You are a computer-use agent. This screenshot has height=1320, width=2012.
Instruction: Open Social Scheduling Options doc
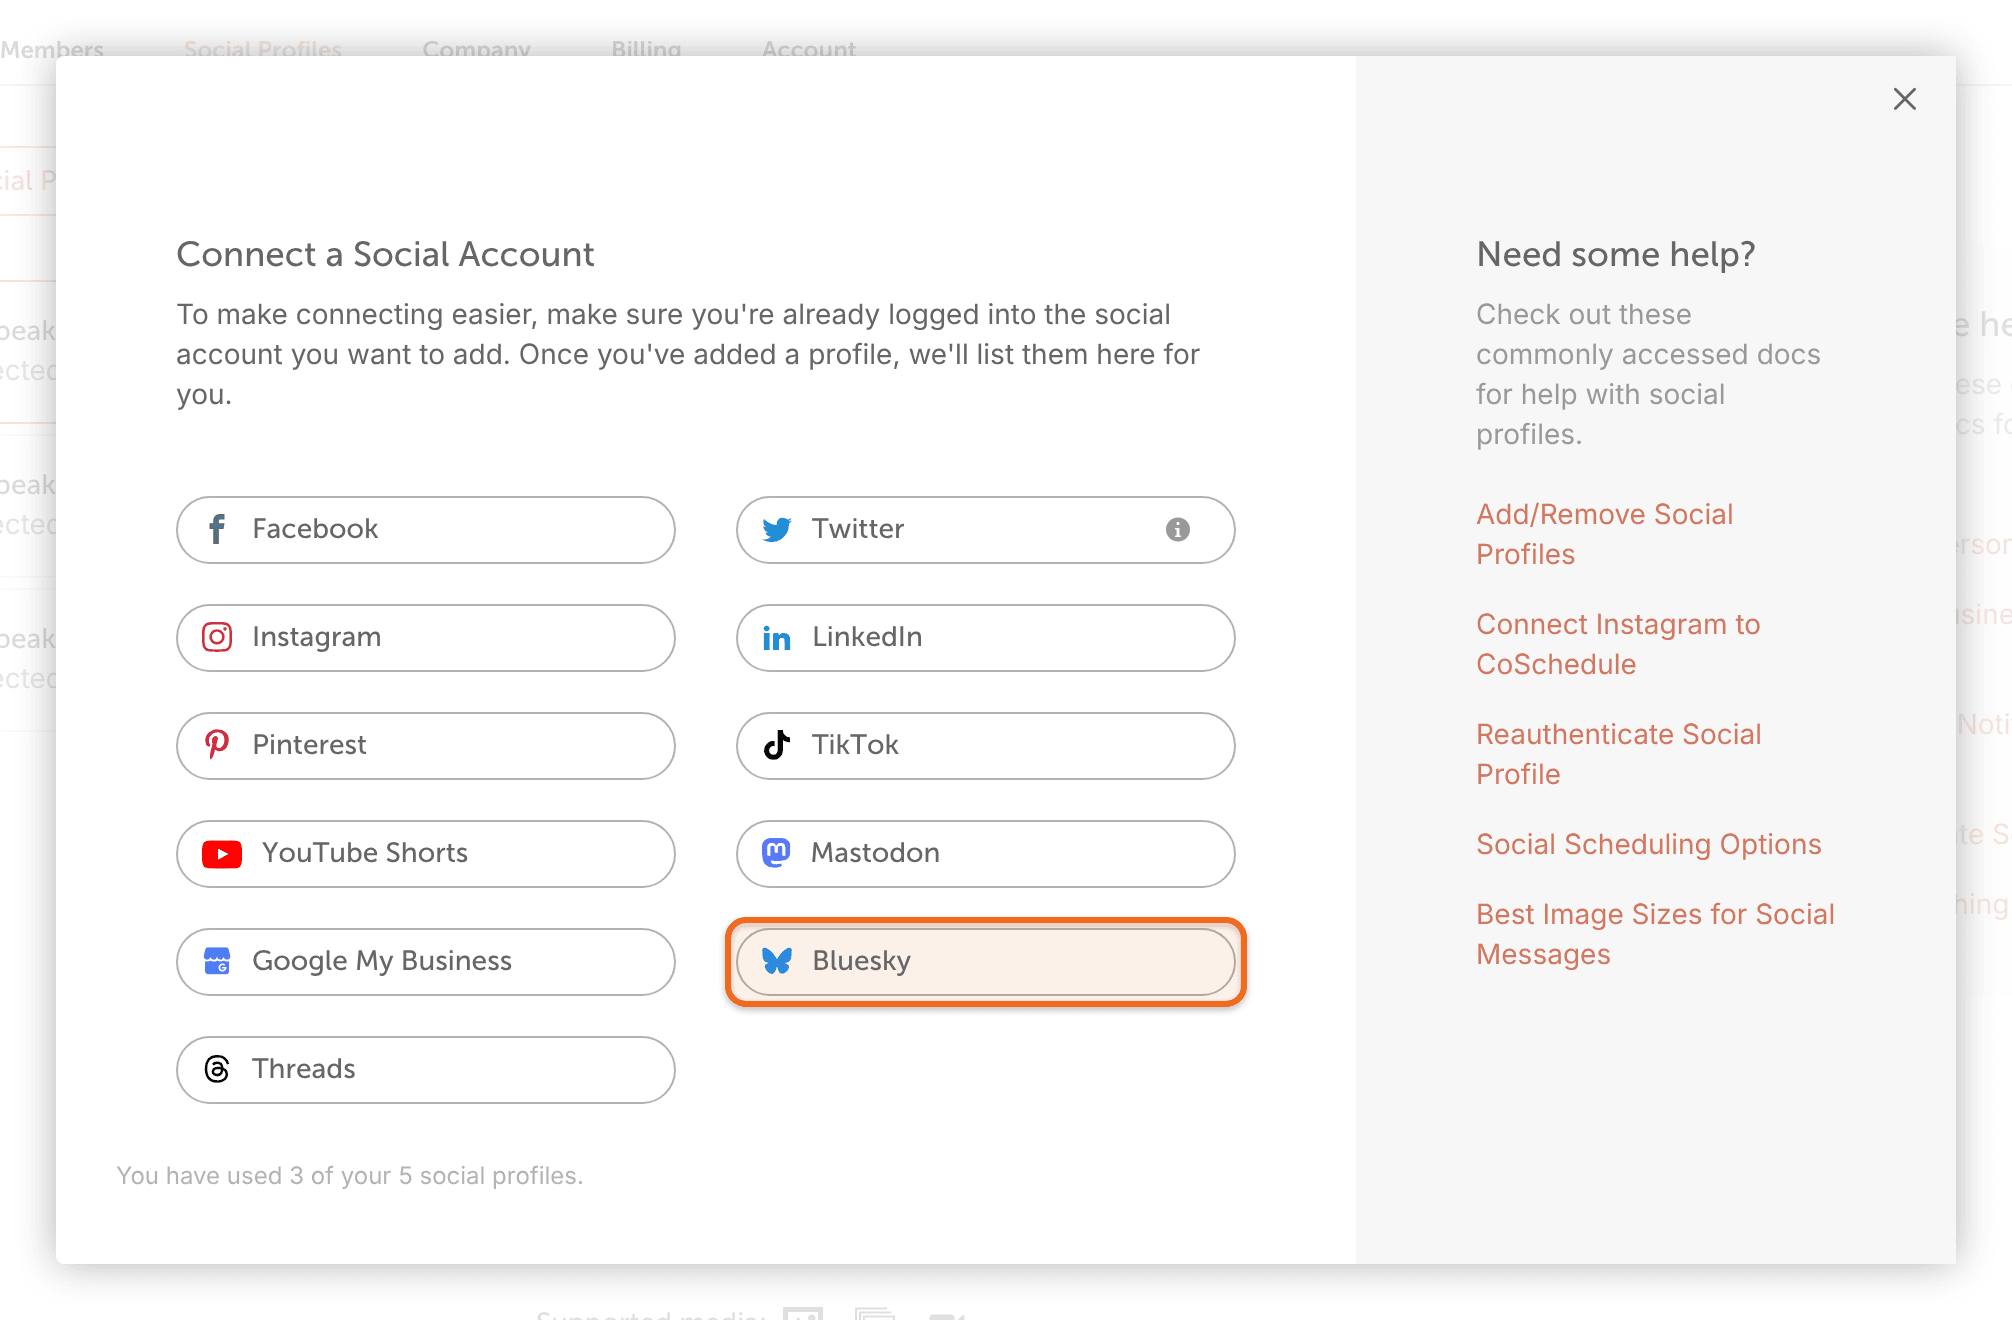coord(1649,844)
